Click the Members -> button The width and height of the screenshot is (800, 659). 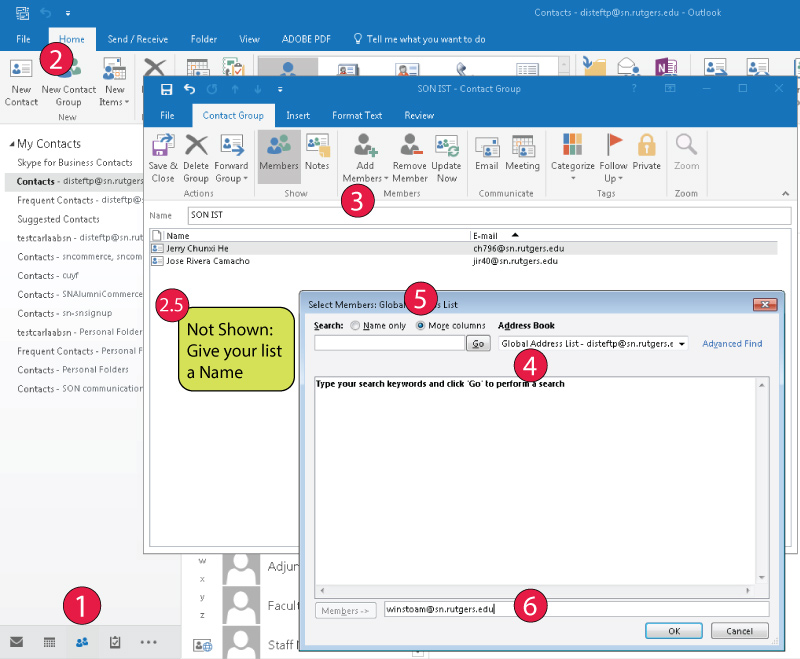(x=345, y=611)
